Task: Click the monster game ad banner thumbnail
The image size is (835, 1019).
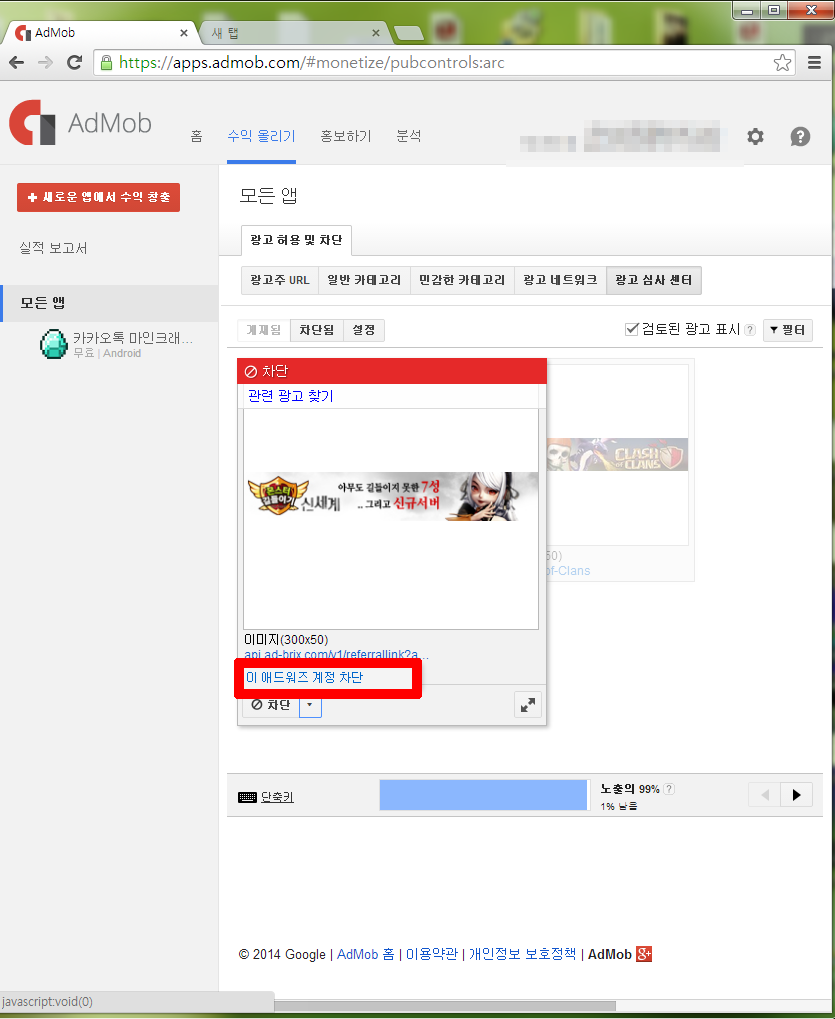Action: [392, 497]
